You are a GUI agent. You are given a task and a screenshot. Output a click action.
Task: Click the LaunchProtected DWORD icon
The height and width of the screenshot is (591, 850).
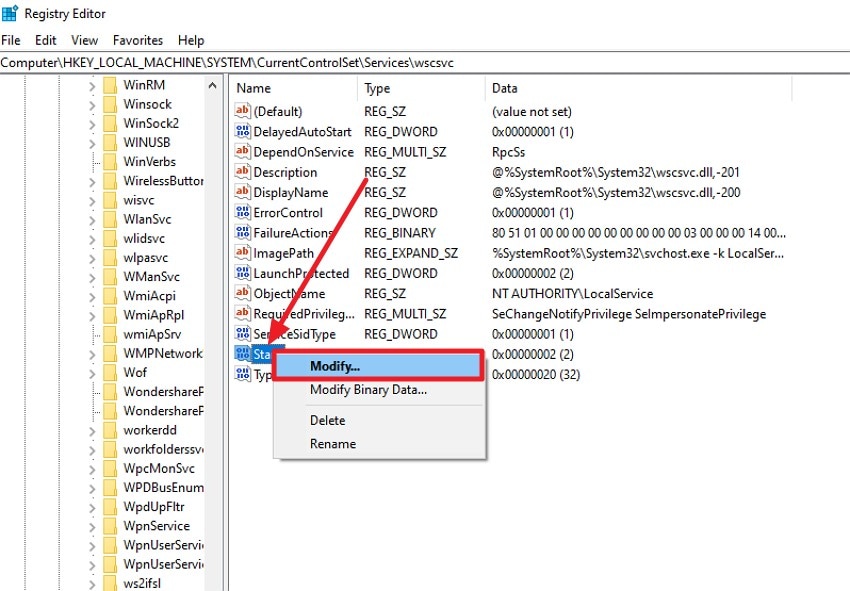(x=242, y=273)
